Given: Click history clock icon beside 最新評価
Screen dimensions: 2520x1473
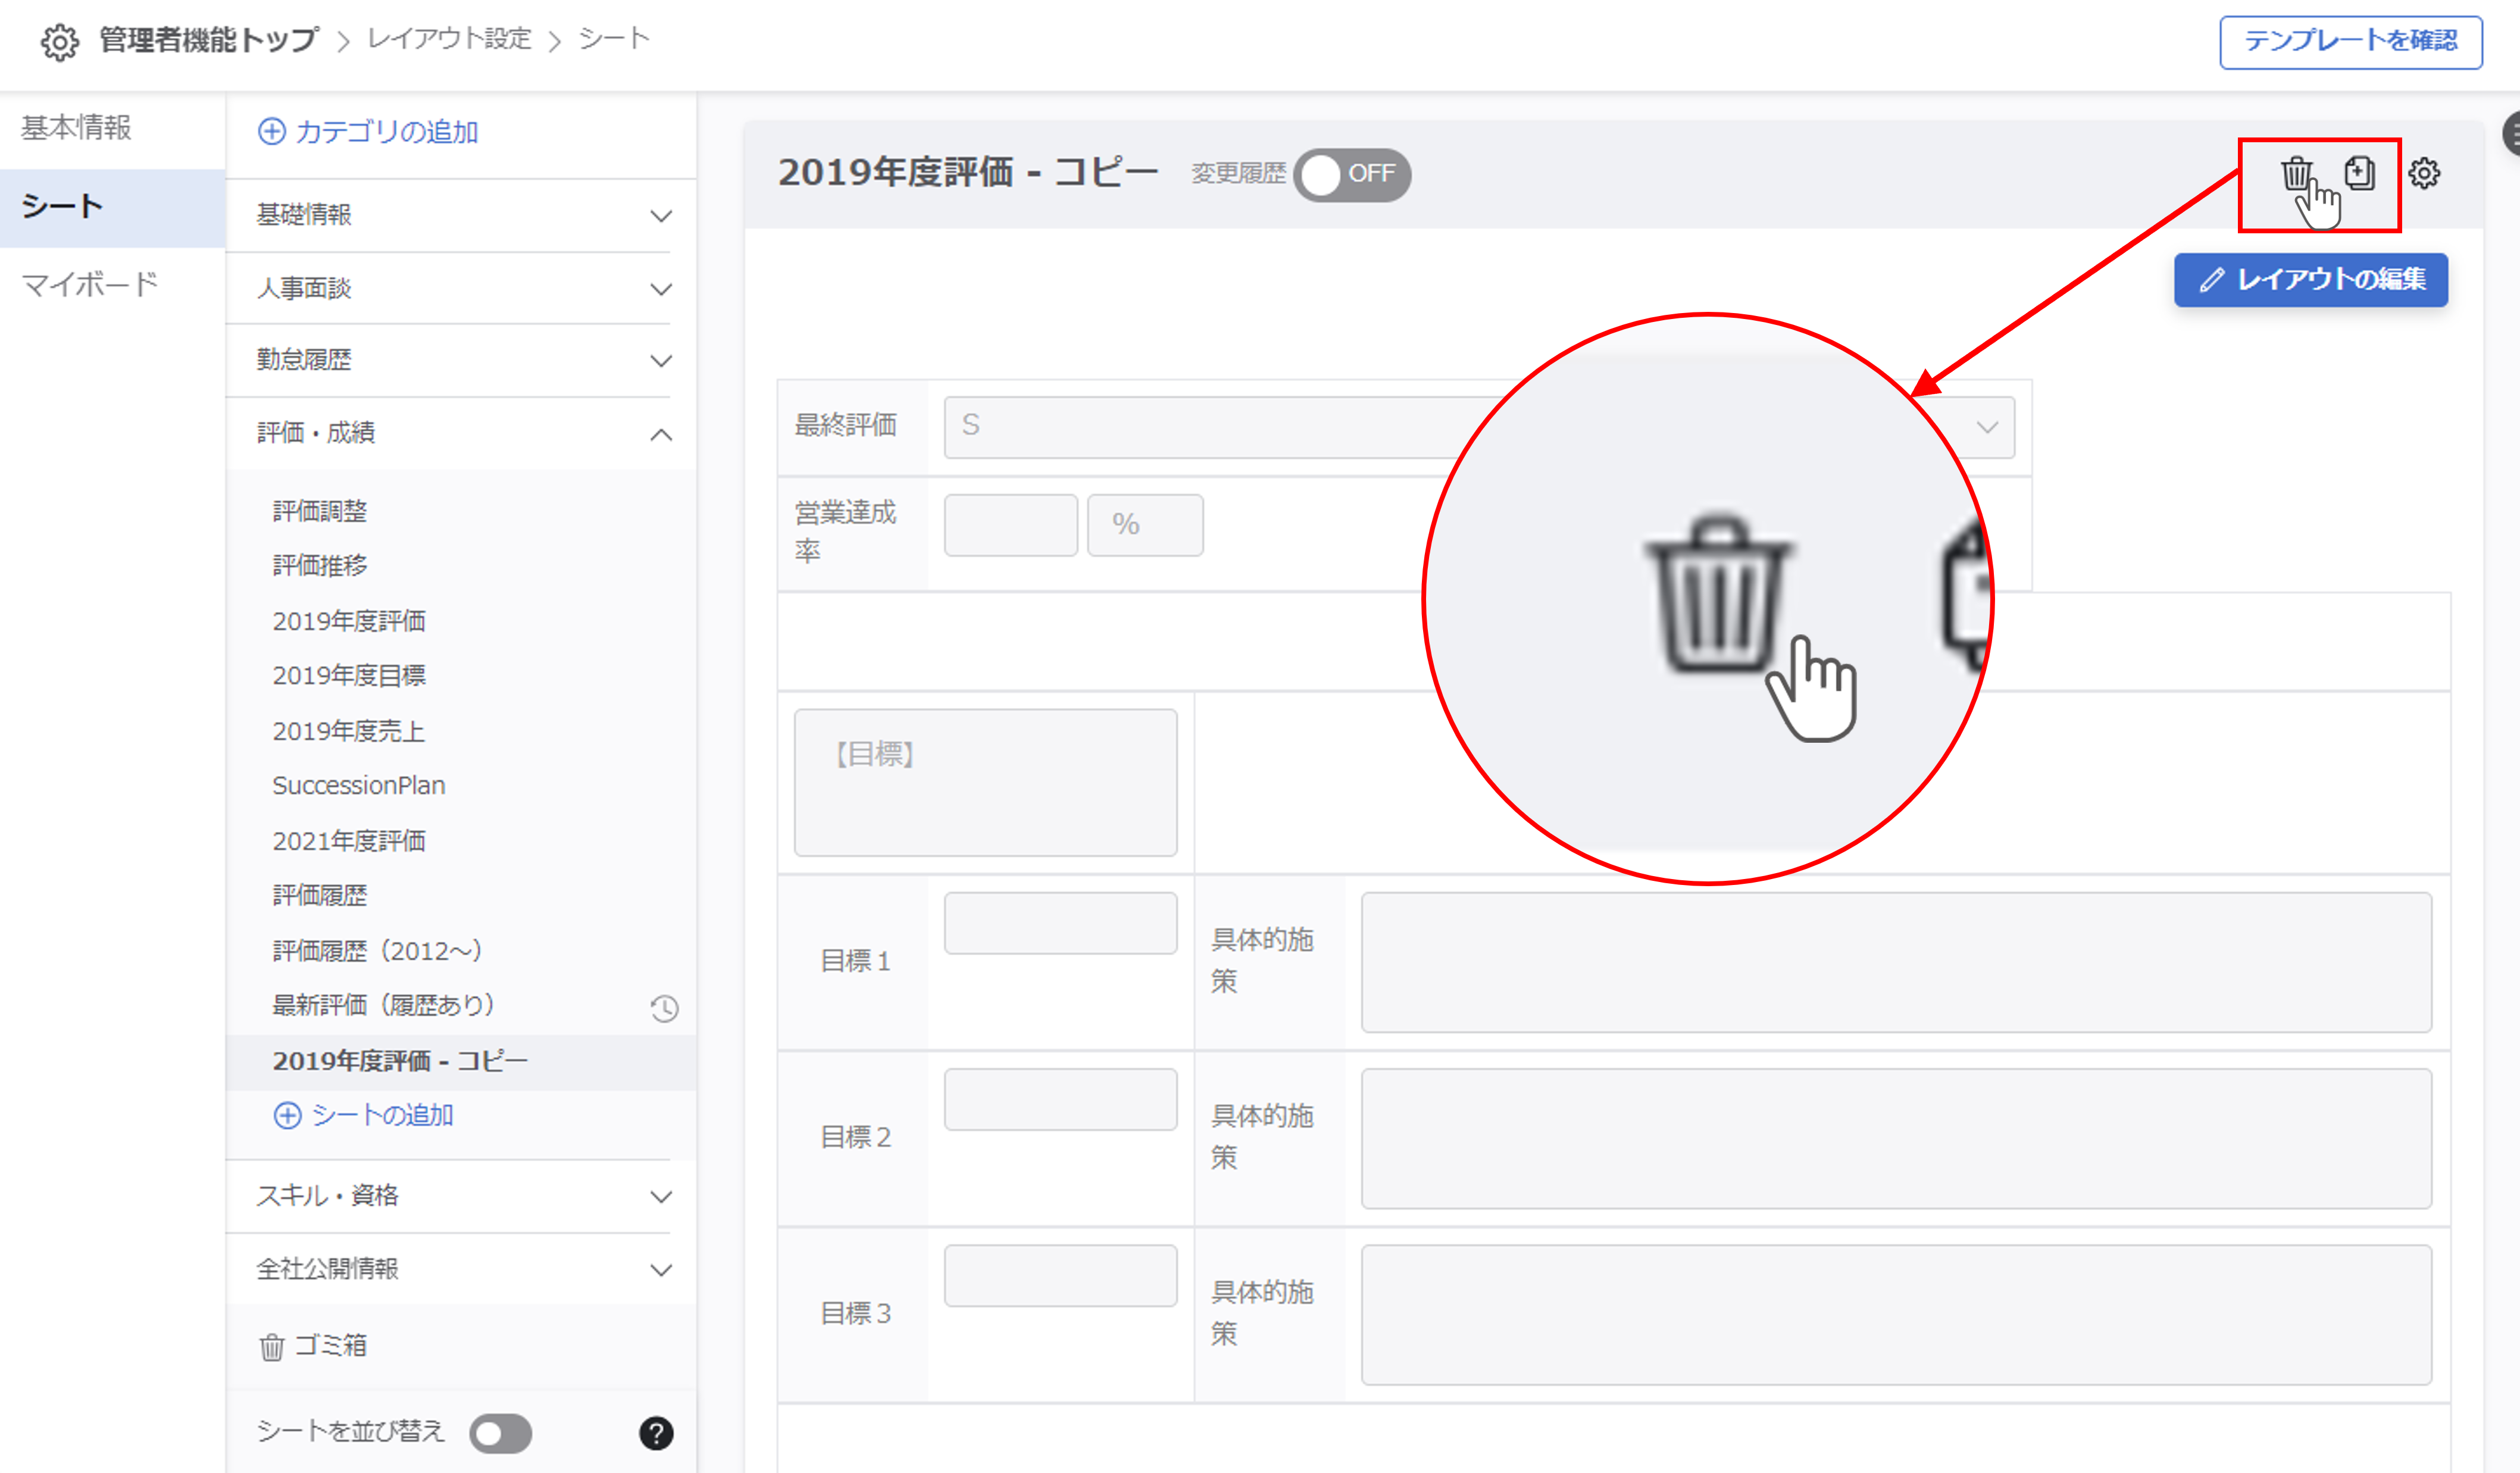Looking at the screenshot, I should tap(664, 1008).
